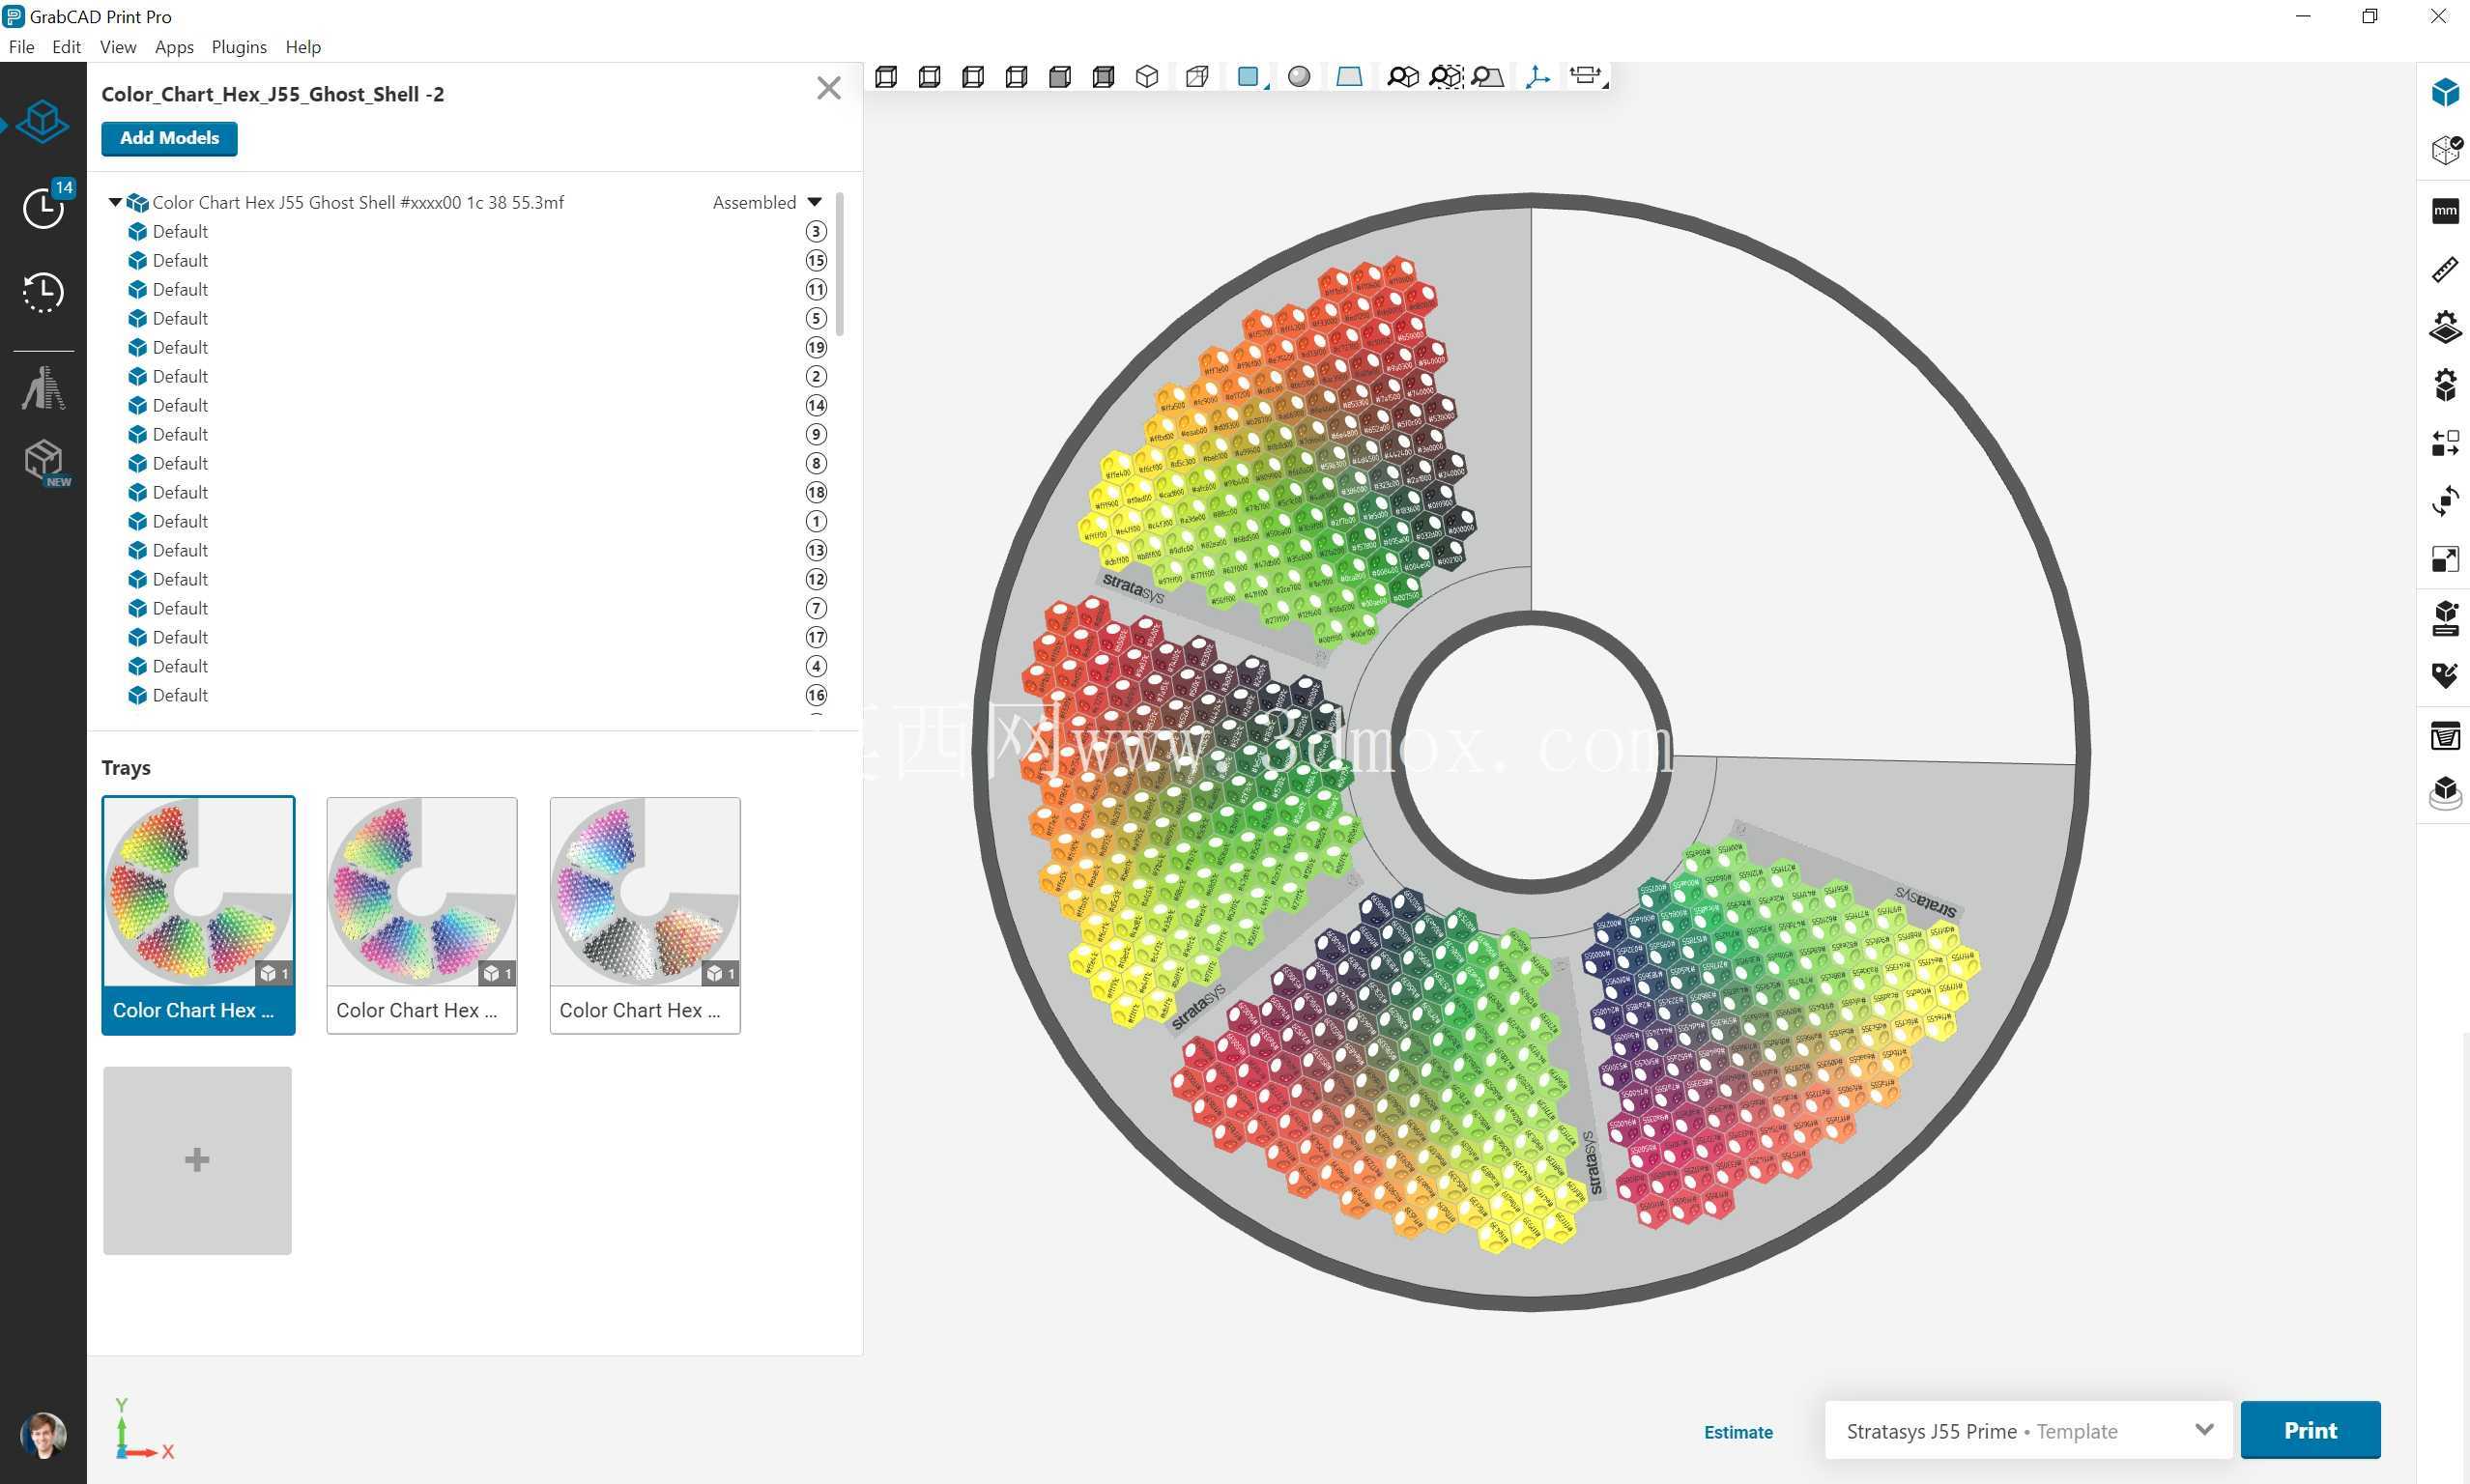Click the model list scrollbar
2470x1484 pixels.
(840, 265)
